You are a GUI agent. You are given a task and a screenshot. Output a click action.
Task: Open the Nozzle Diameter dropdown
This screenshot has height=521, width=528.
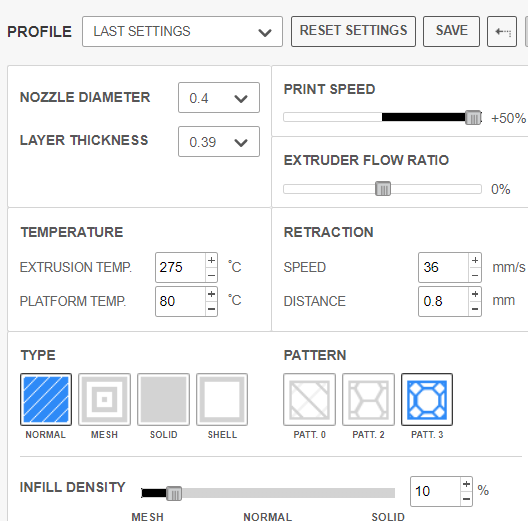[219, 97]
